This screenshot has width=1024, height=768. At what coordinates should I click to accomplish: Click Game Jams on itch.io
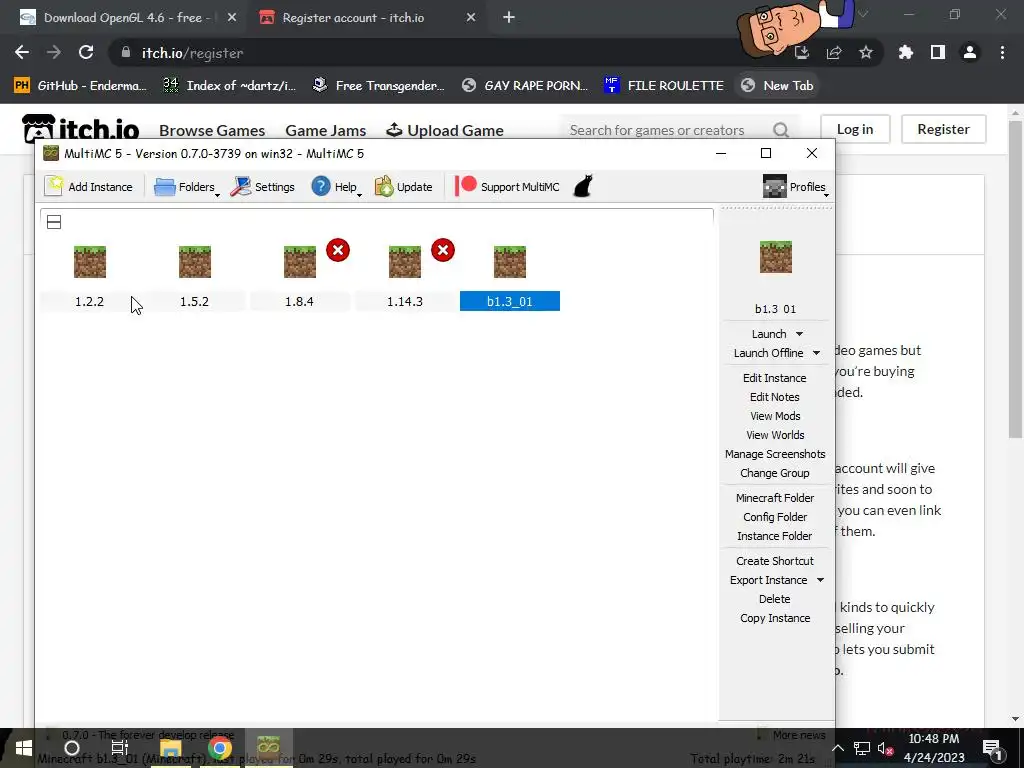pyautogui.click(x=326, y=131)
